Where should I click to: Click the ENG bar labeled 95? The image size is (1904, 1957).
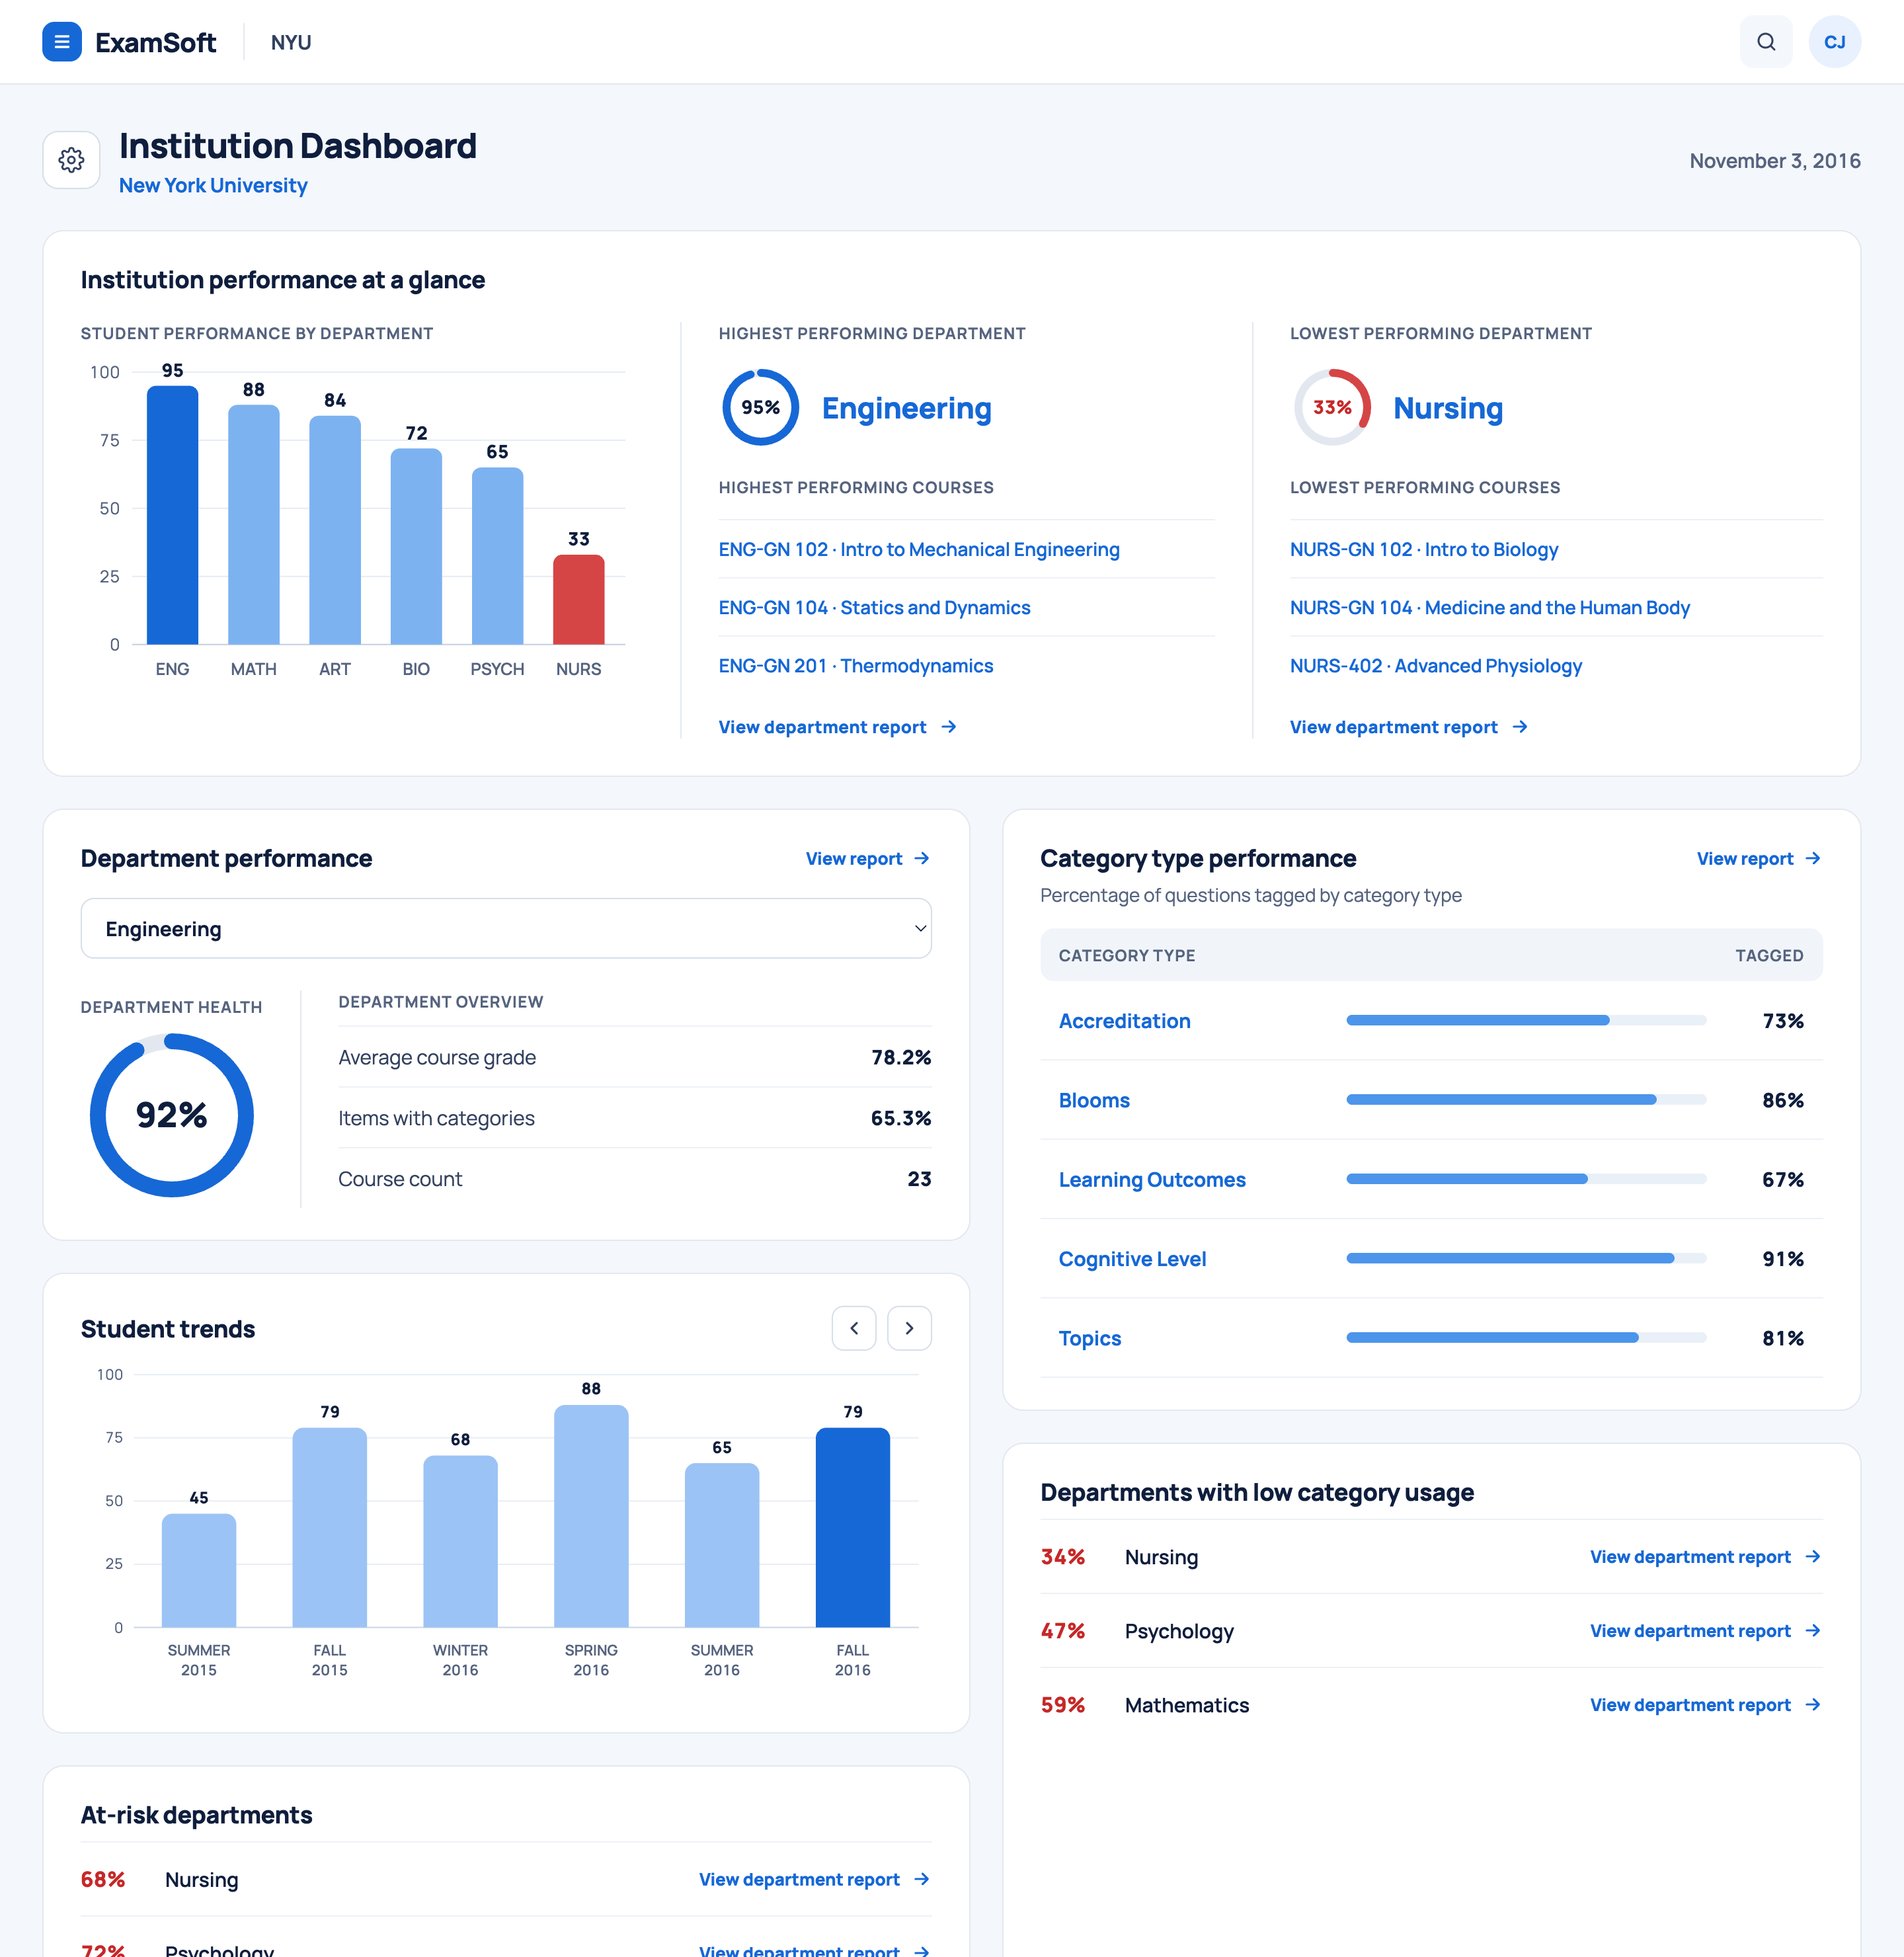(172, 515)
